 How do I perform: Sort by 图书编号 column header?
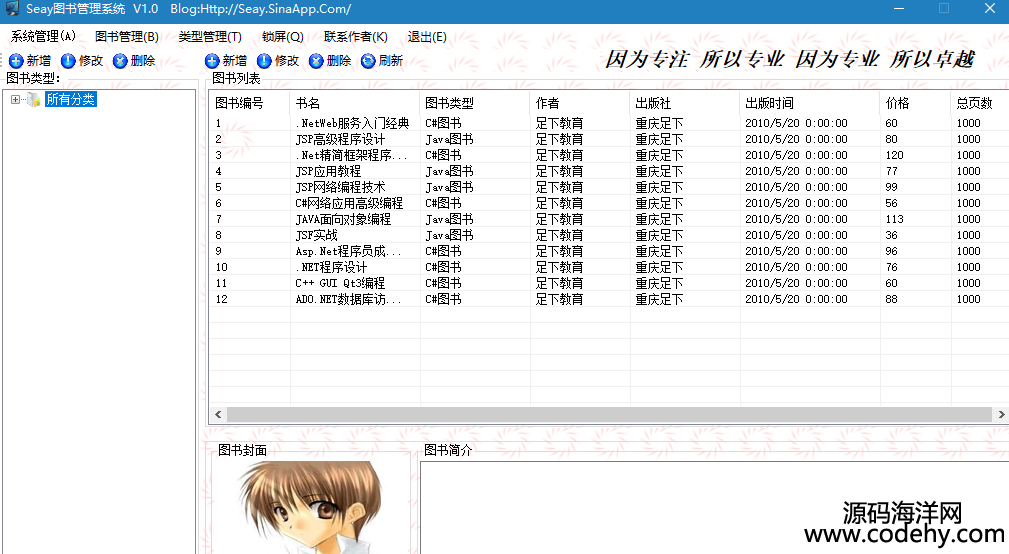click(250, 103)
